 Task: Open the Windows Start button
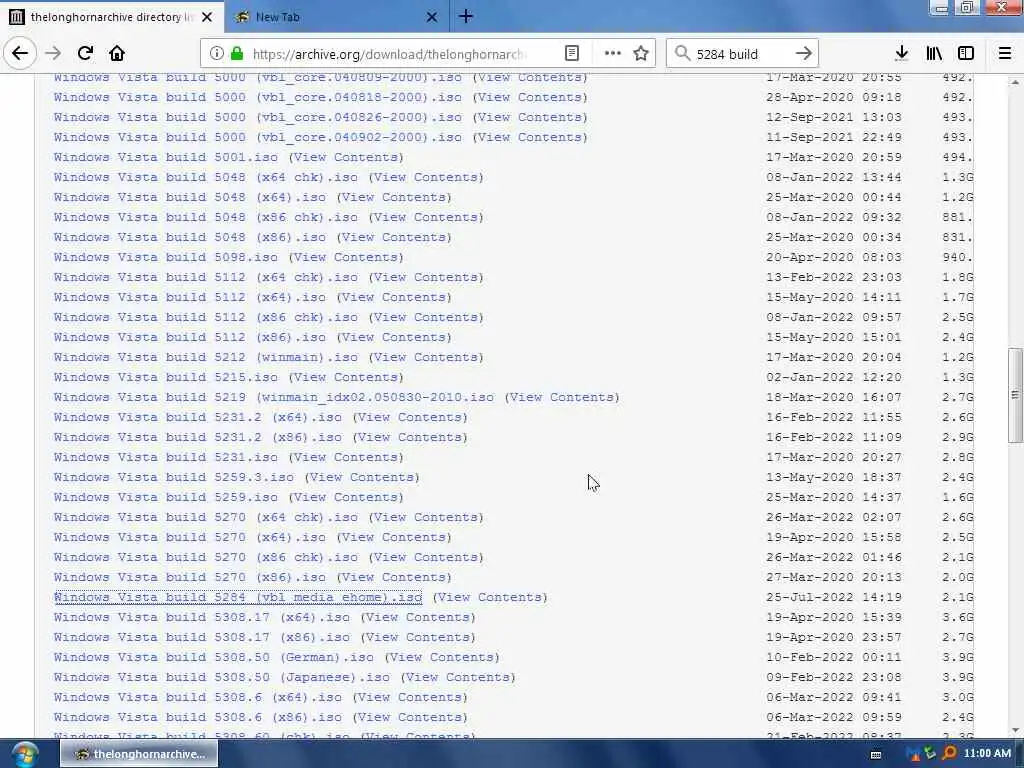(24, 754)
